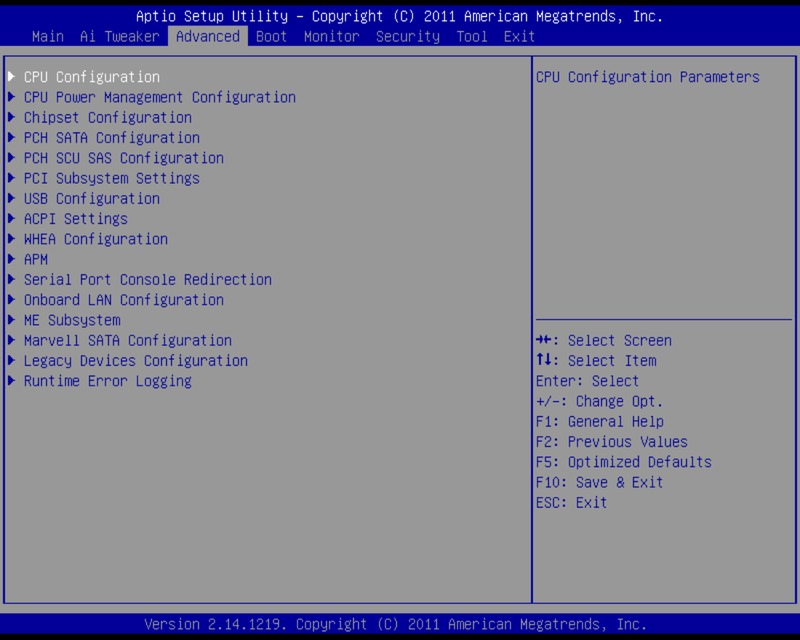Expand the arrow beside Chipset Configuration

[12, 118]
